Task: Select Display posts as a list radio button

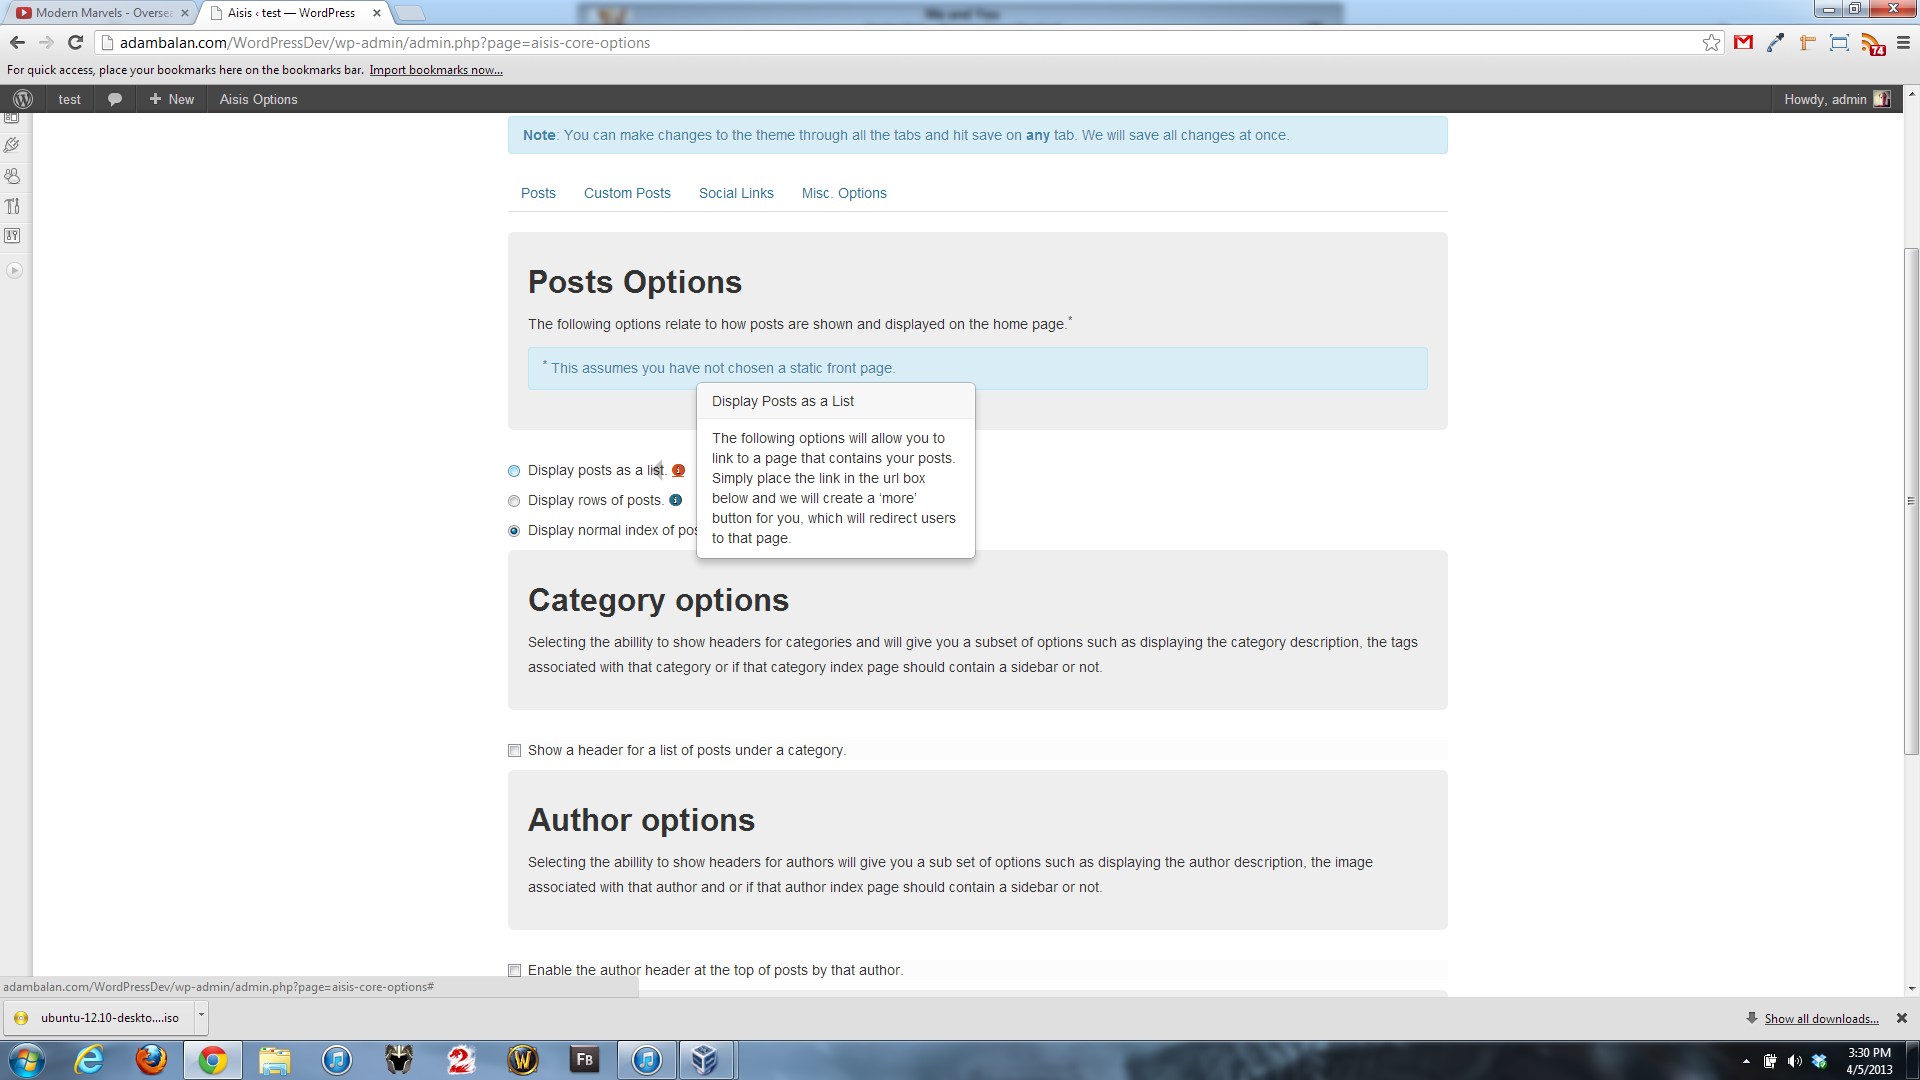Action: (x=514, y=469)
